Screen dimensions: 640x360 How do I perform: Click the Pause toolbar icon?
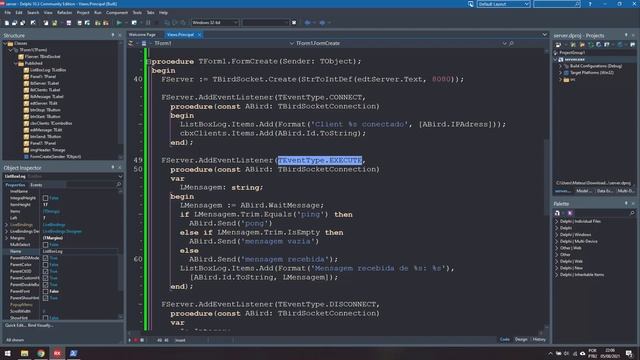(148, 23)
